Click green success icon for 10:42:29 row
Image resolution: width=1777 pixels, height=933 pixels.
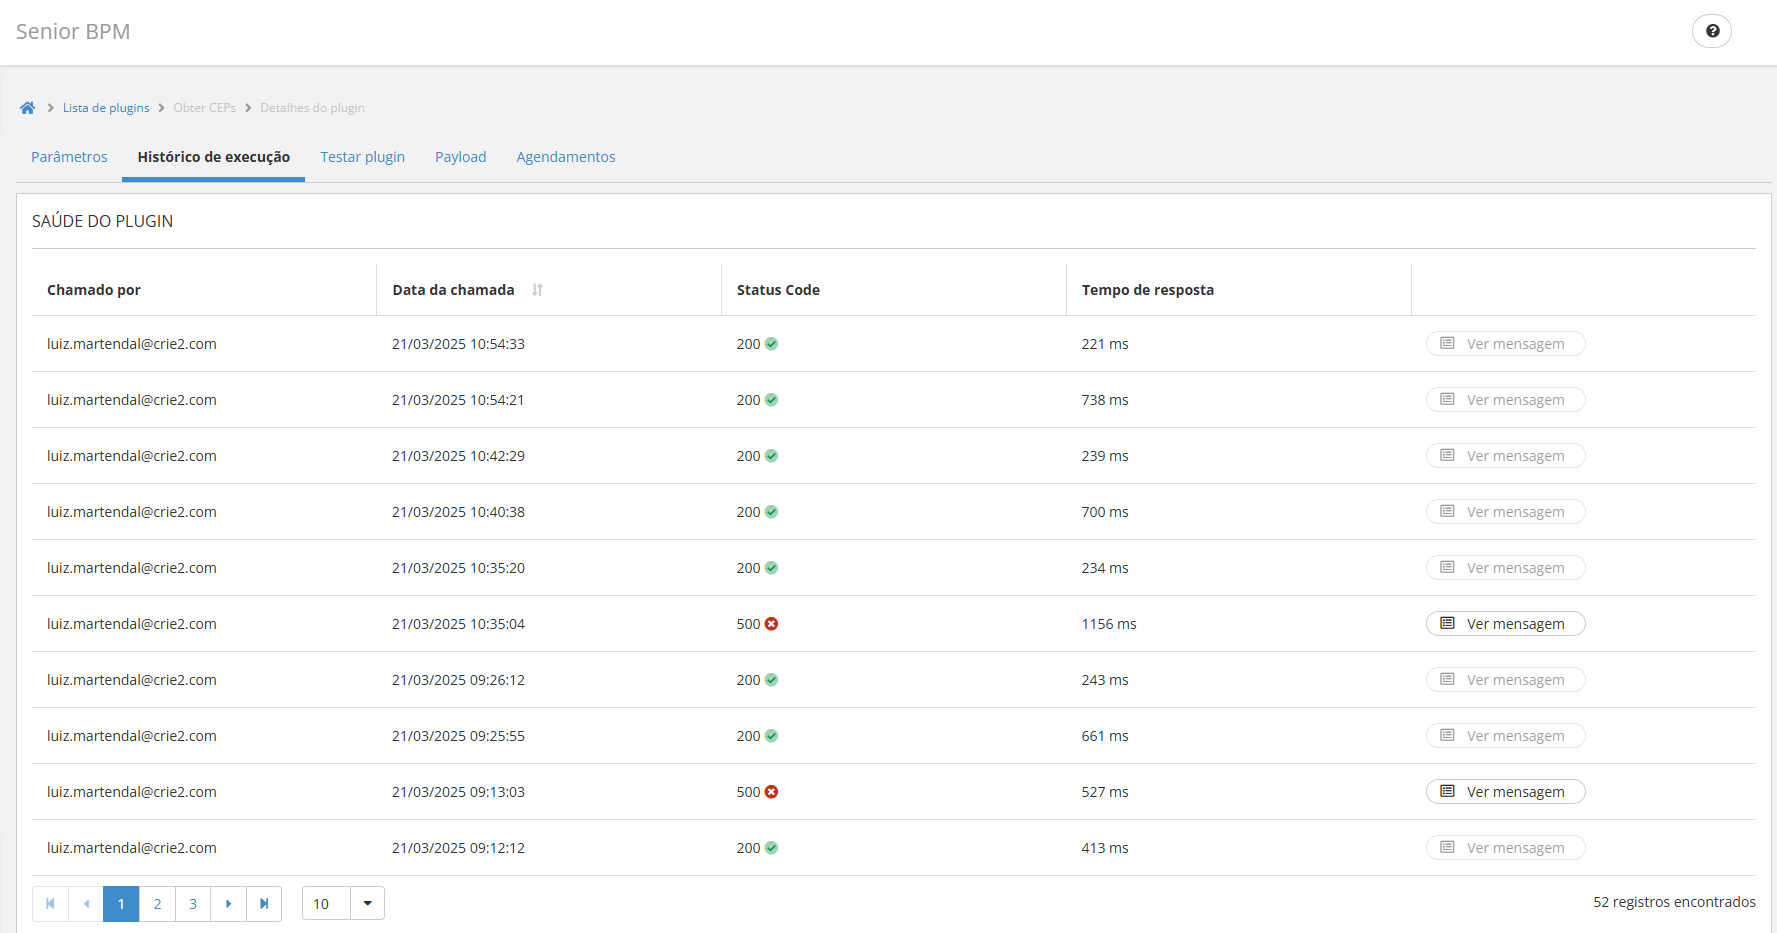click(x=771, y=456)
